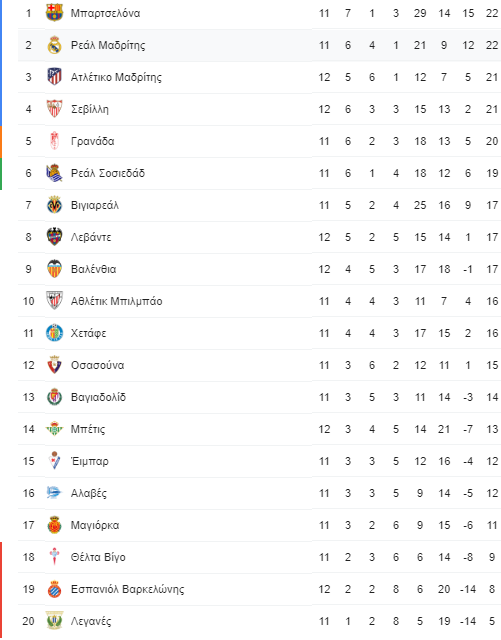
Task: Open the Θέλτα Βίγο team link
Action: (98, 557)
